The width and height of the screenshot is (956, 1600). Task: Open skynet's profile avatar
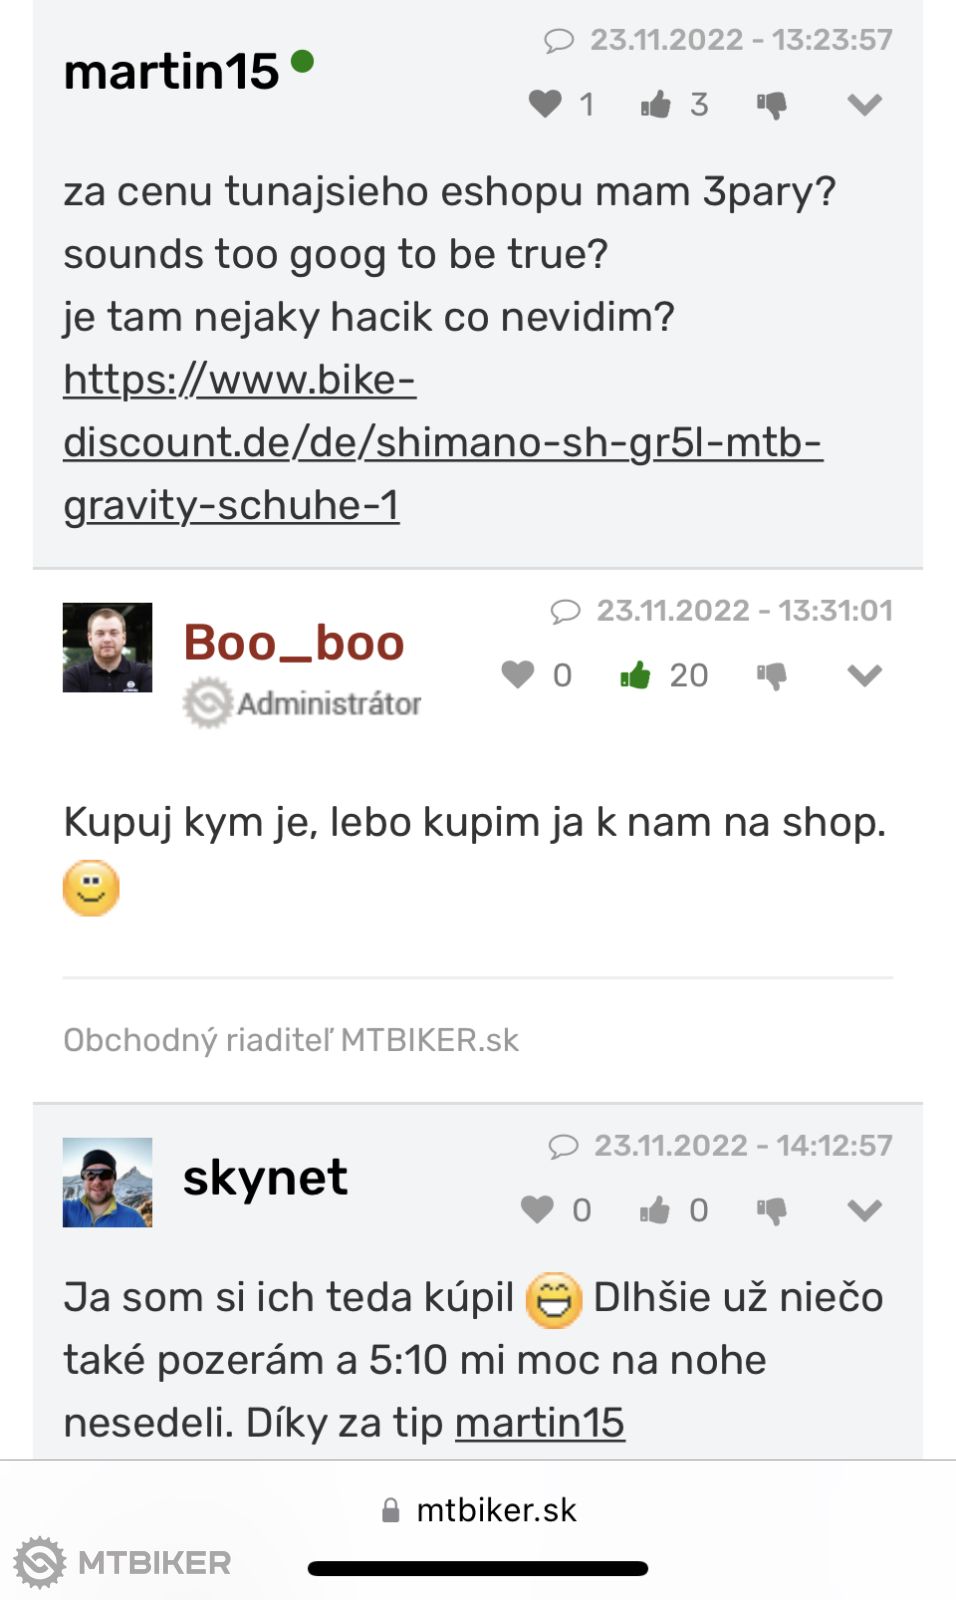(107, 1182)
